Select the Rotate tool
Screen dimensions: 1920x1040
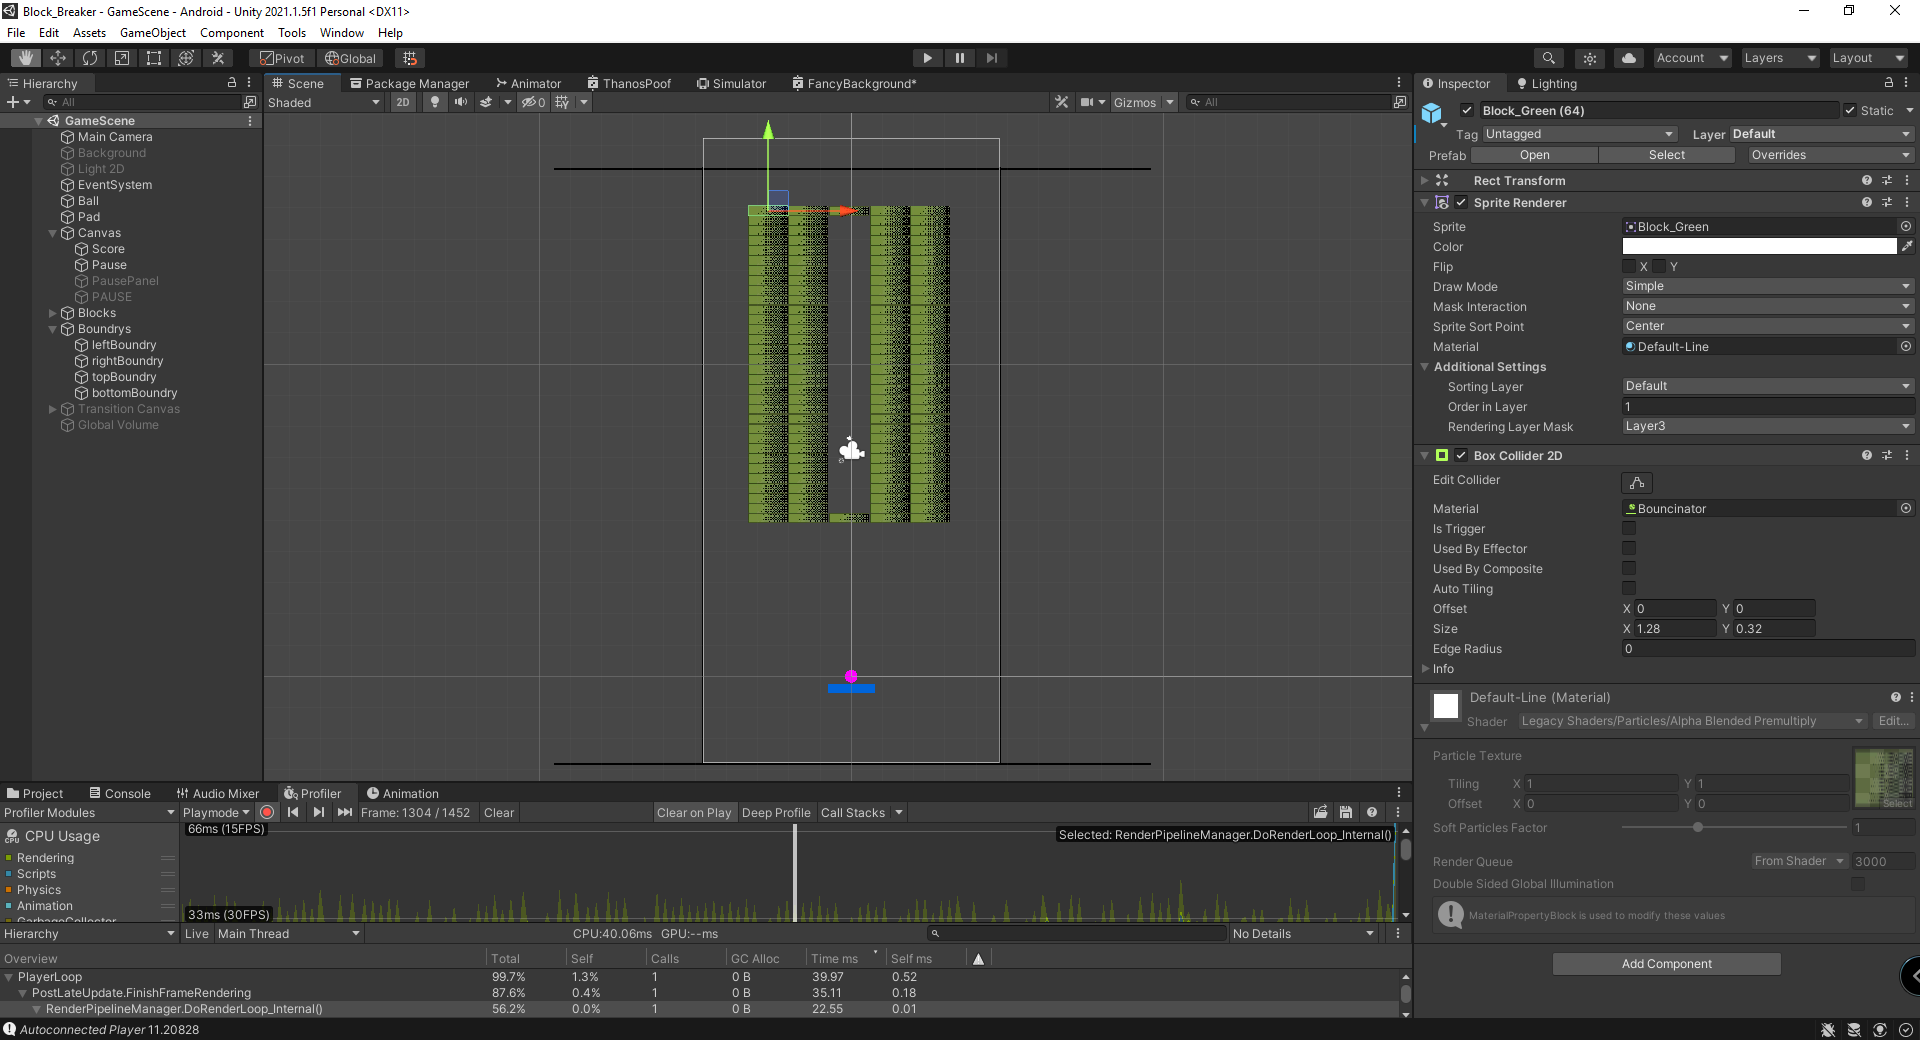pyautogui.click(x=90, y=58)
